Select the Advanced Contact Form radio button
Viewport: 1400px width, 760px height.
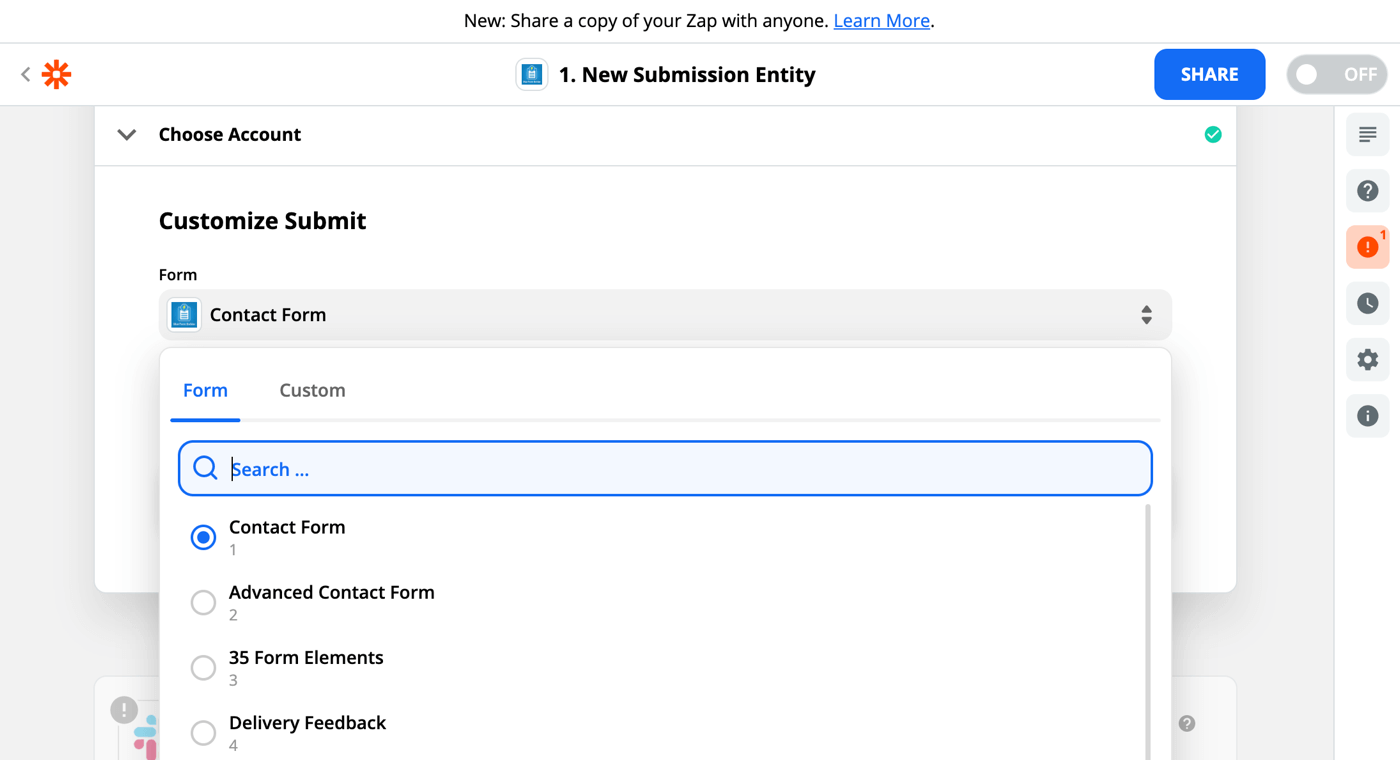tap(204, 602)
